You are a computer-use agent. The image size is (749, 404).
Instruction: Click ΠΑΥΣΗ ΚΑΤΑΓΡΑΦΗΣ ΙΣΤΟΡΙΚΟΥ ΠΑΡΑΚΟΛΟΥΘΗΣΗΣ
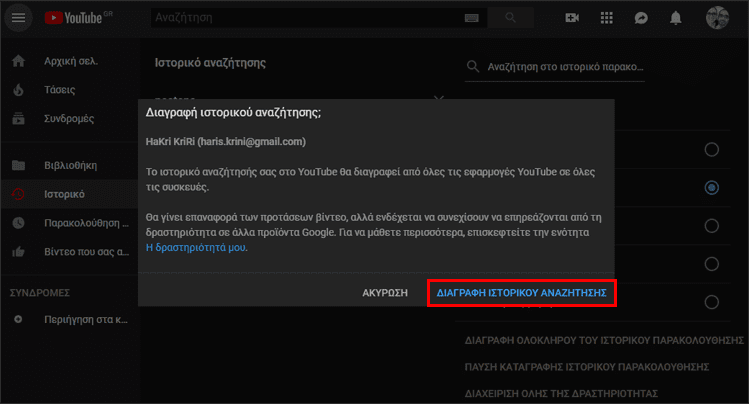587,367
